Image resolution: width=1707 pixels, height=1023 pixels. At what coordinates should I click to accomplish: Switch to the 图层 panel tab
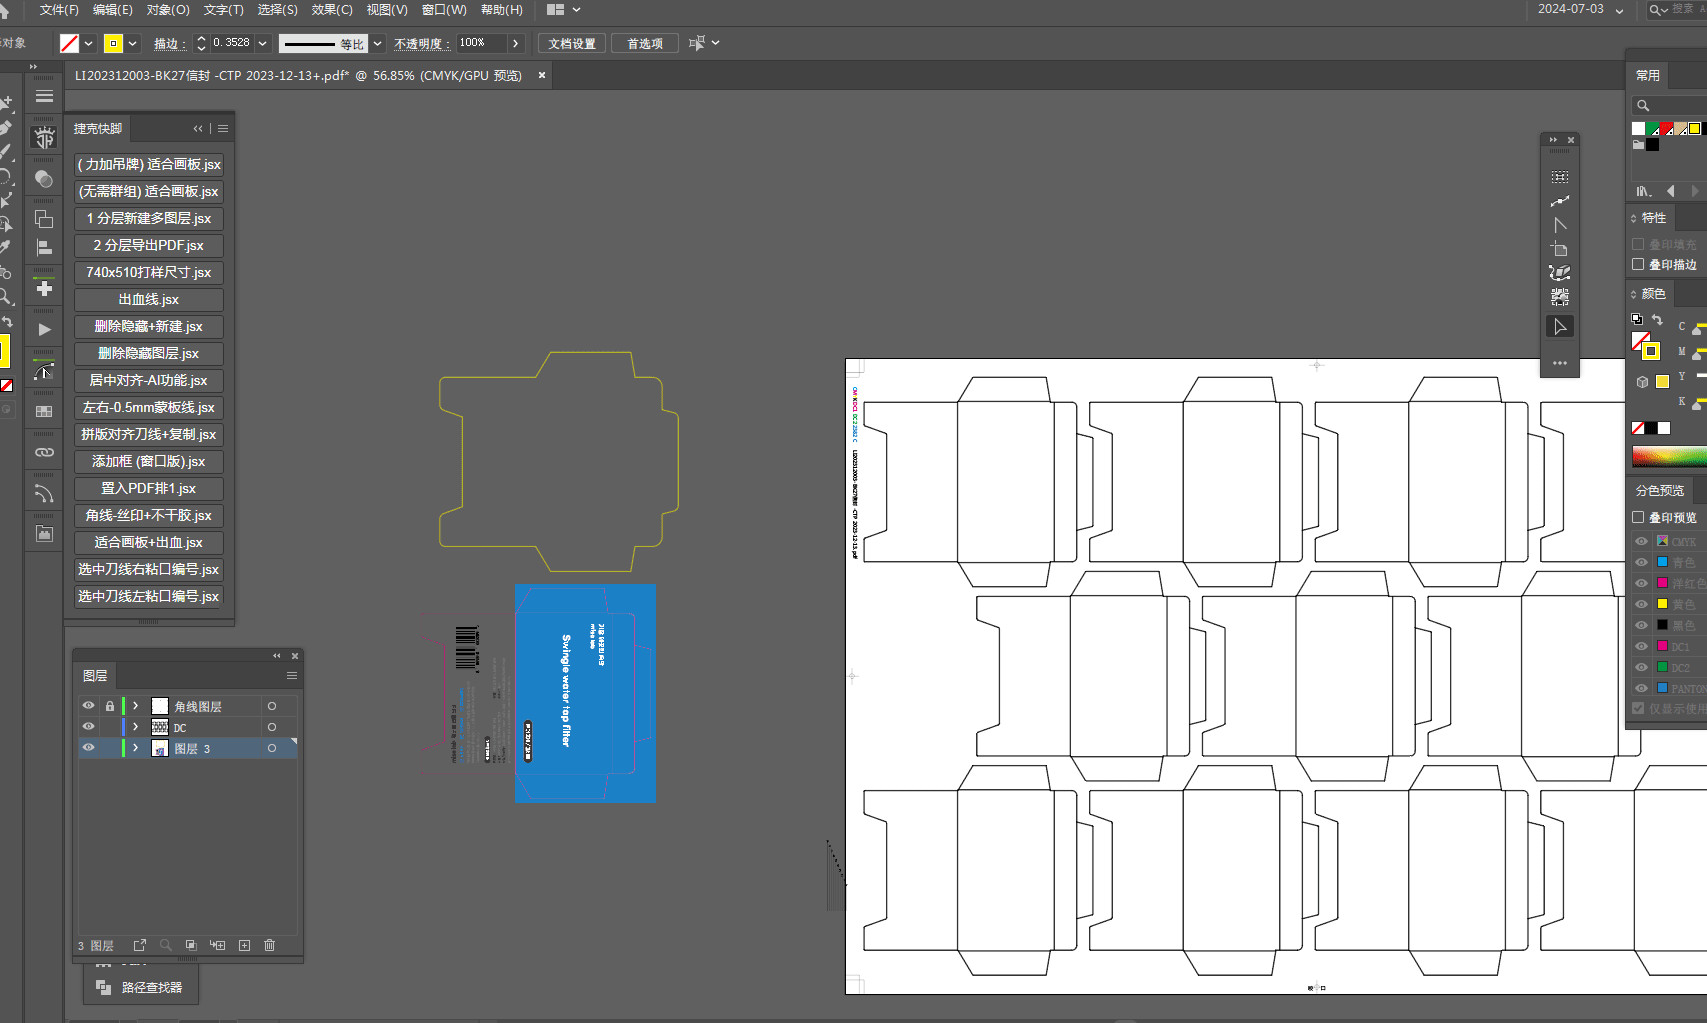95,676
